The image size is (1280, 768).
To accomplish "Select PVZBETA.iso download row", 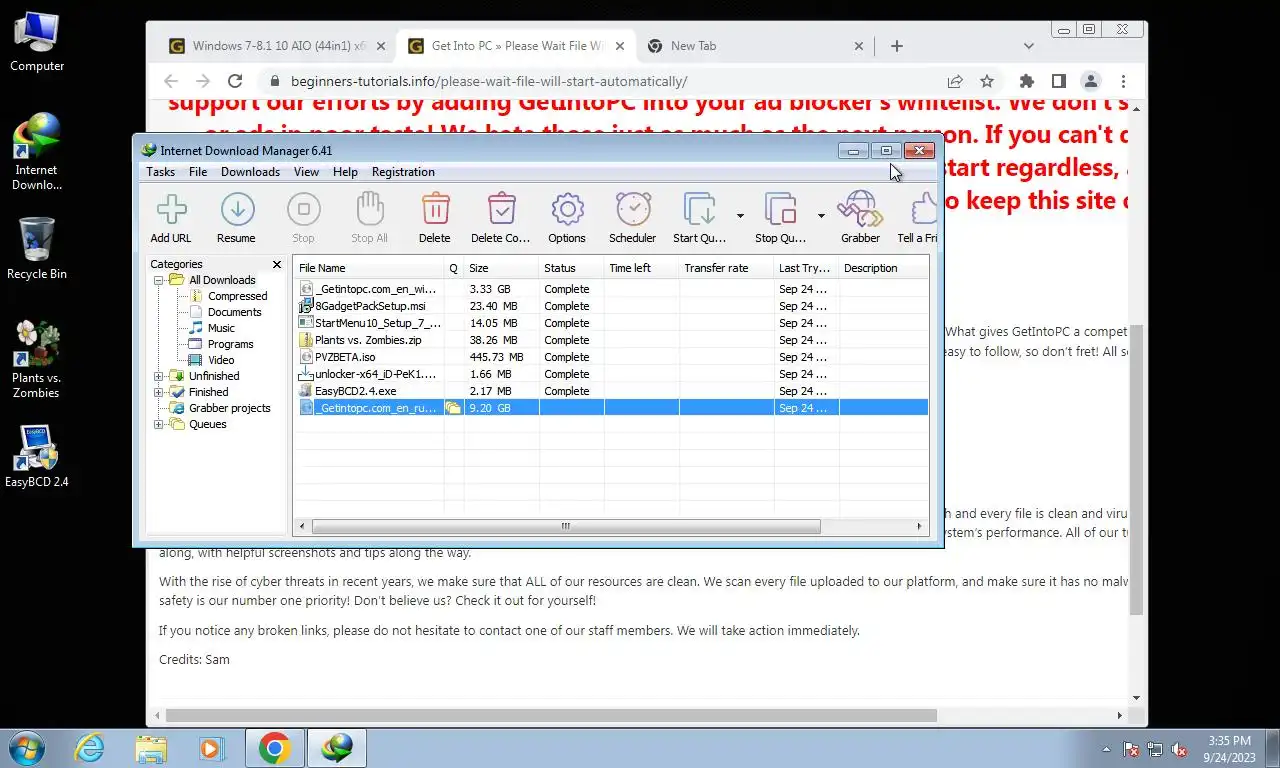I will pos(611,357).
